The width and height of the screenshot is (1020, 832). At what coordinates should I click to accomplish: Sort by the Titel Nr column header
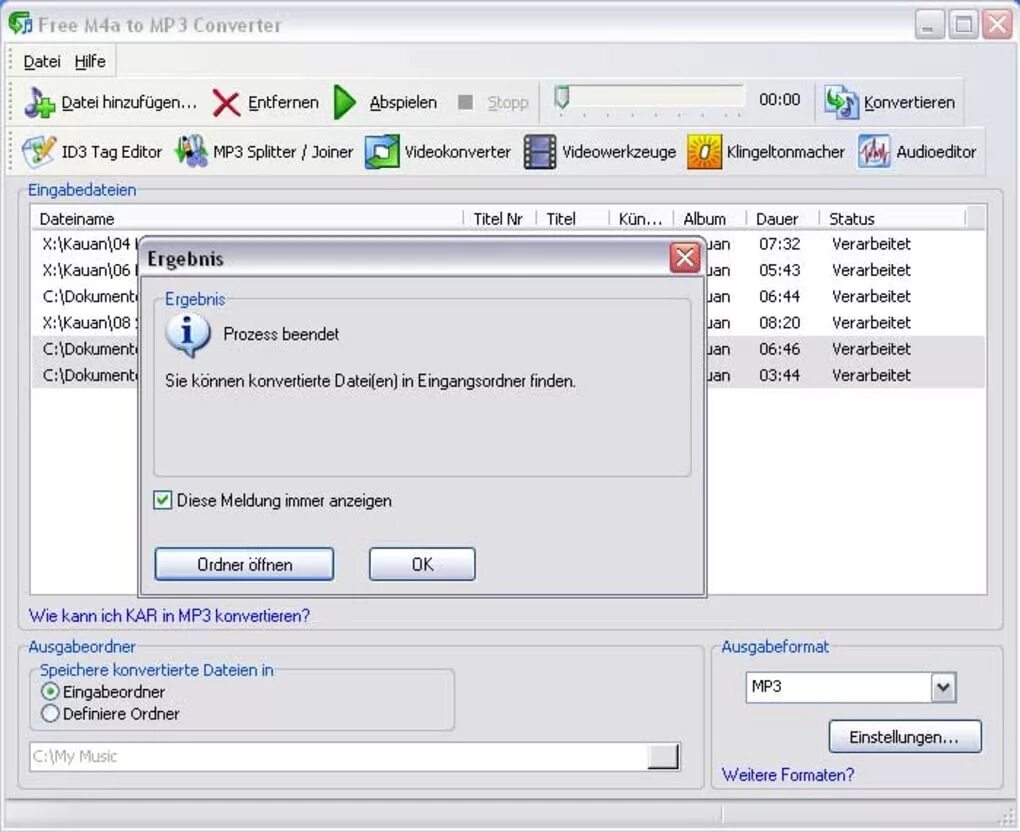(x=499, y=219)
